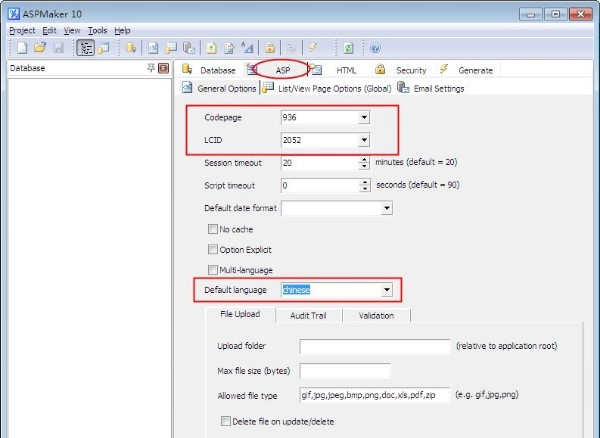Click the blue Help question mark icon
600x438 pixels.
tap(375, 47)
